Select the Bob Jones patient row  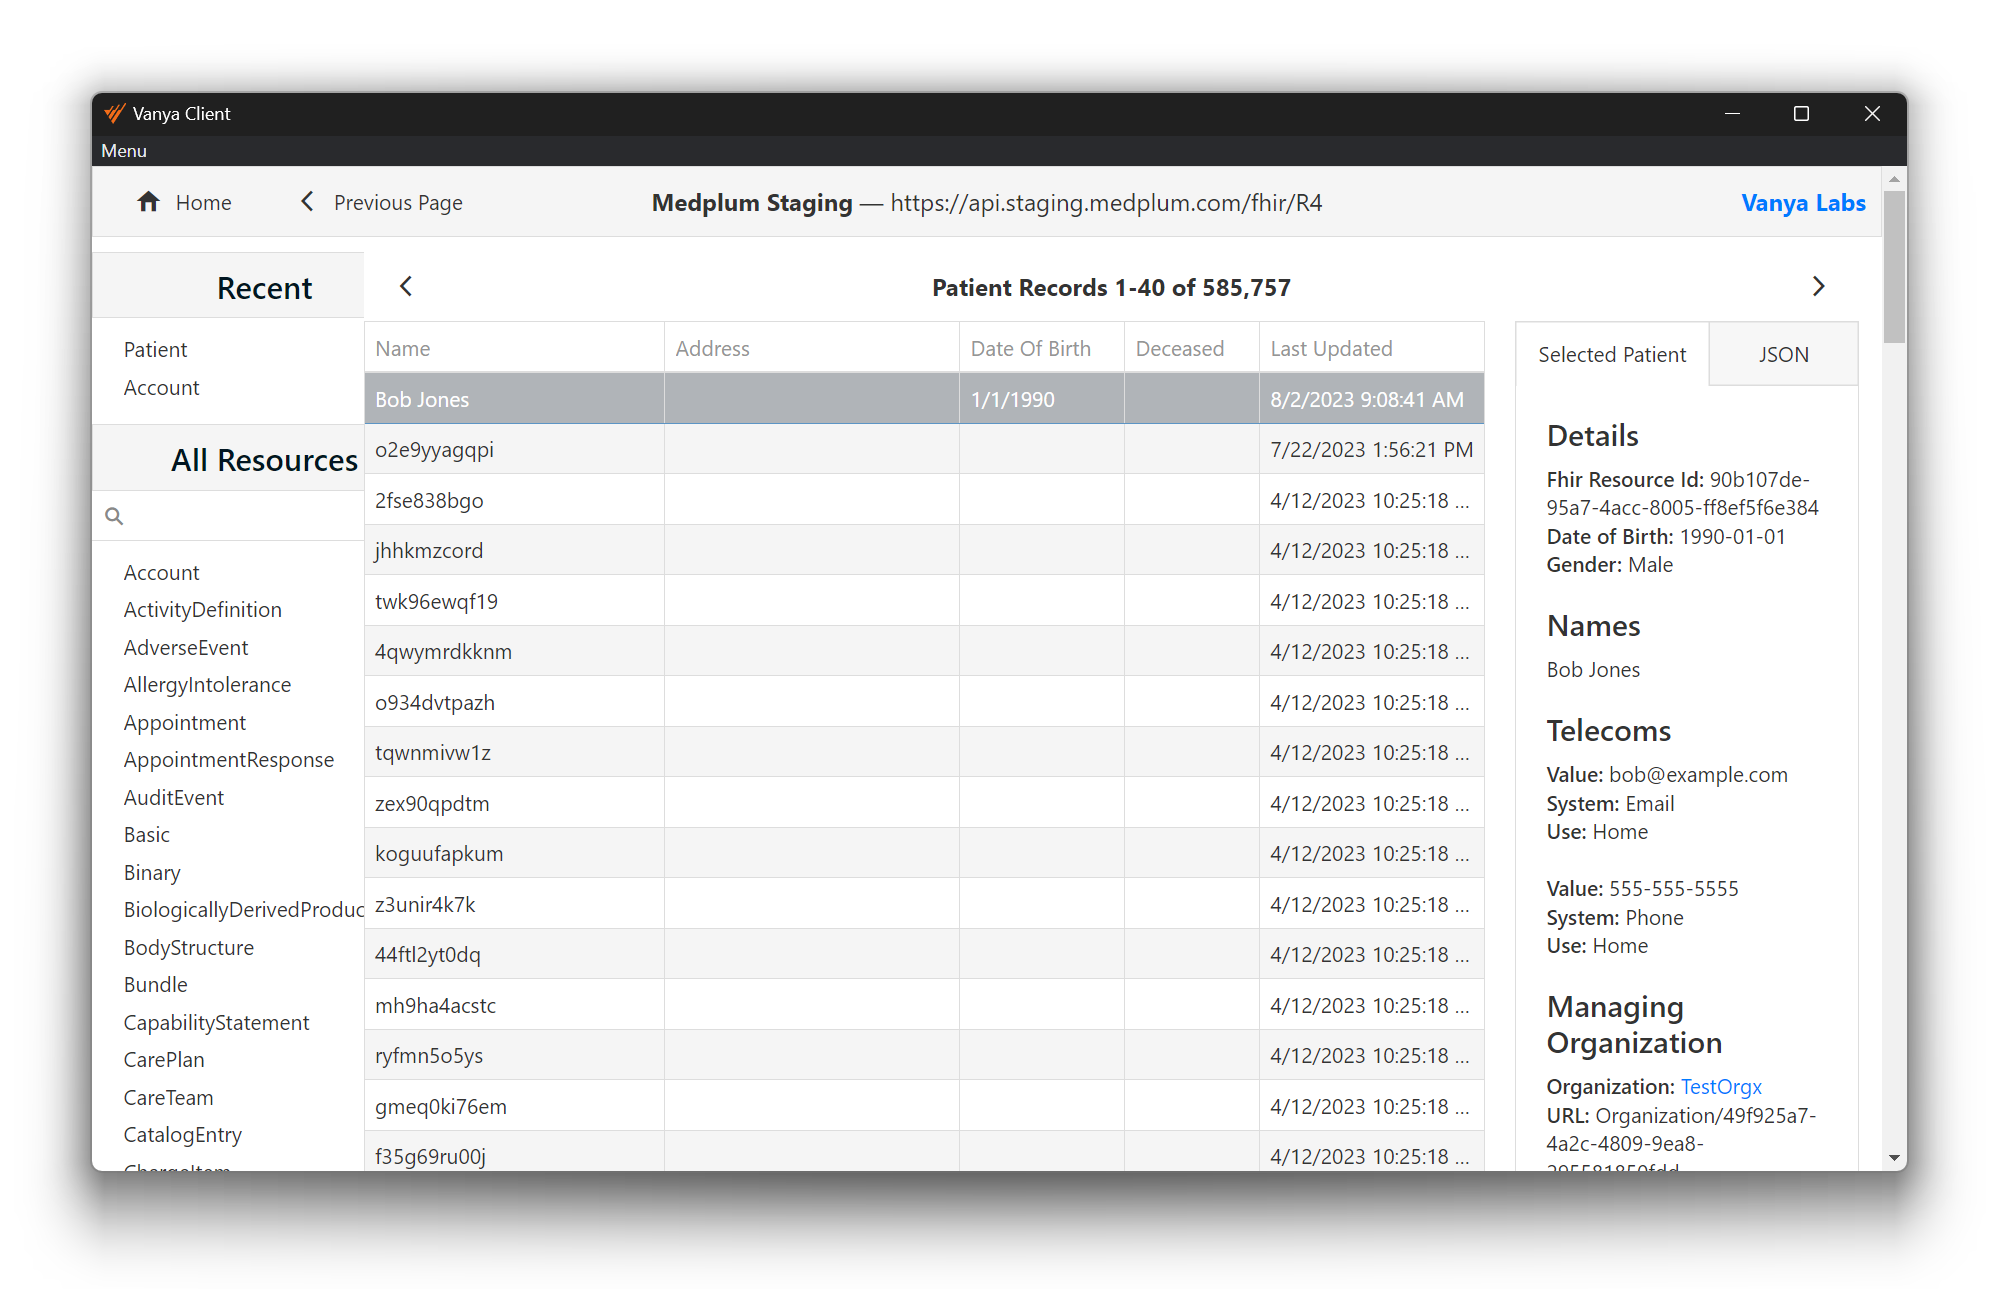click(x=514, y=399)
